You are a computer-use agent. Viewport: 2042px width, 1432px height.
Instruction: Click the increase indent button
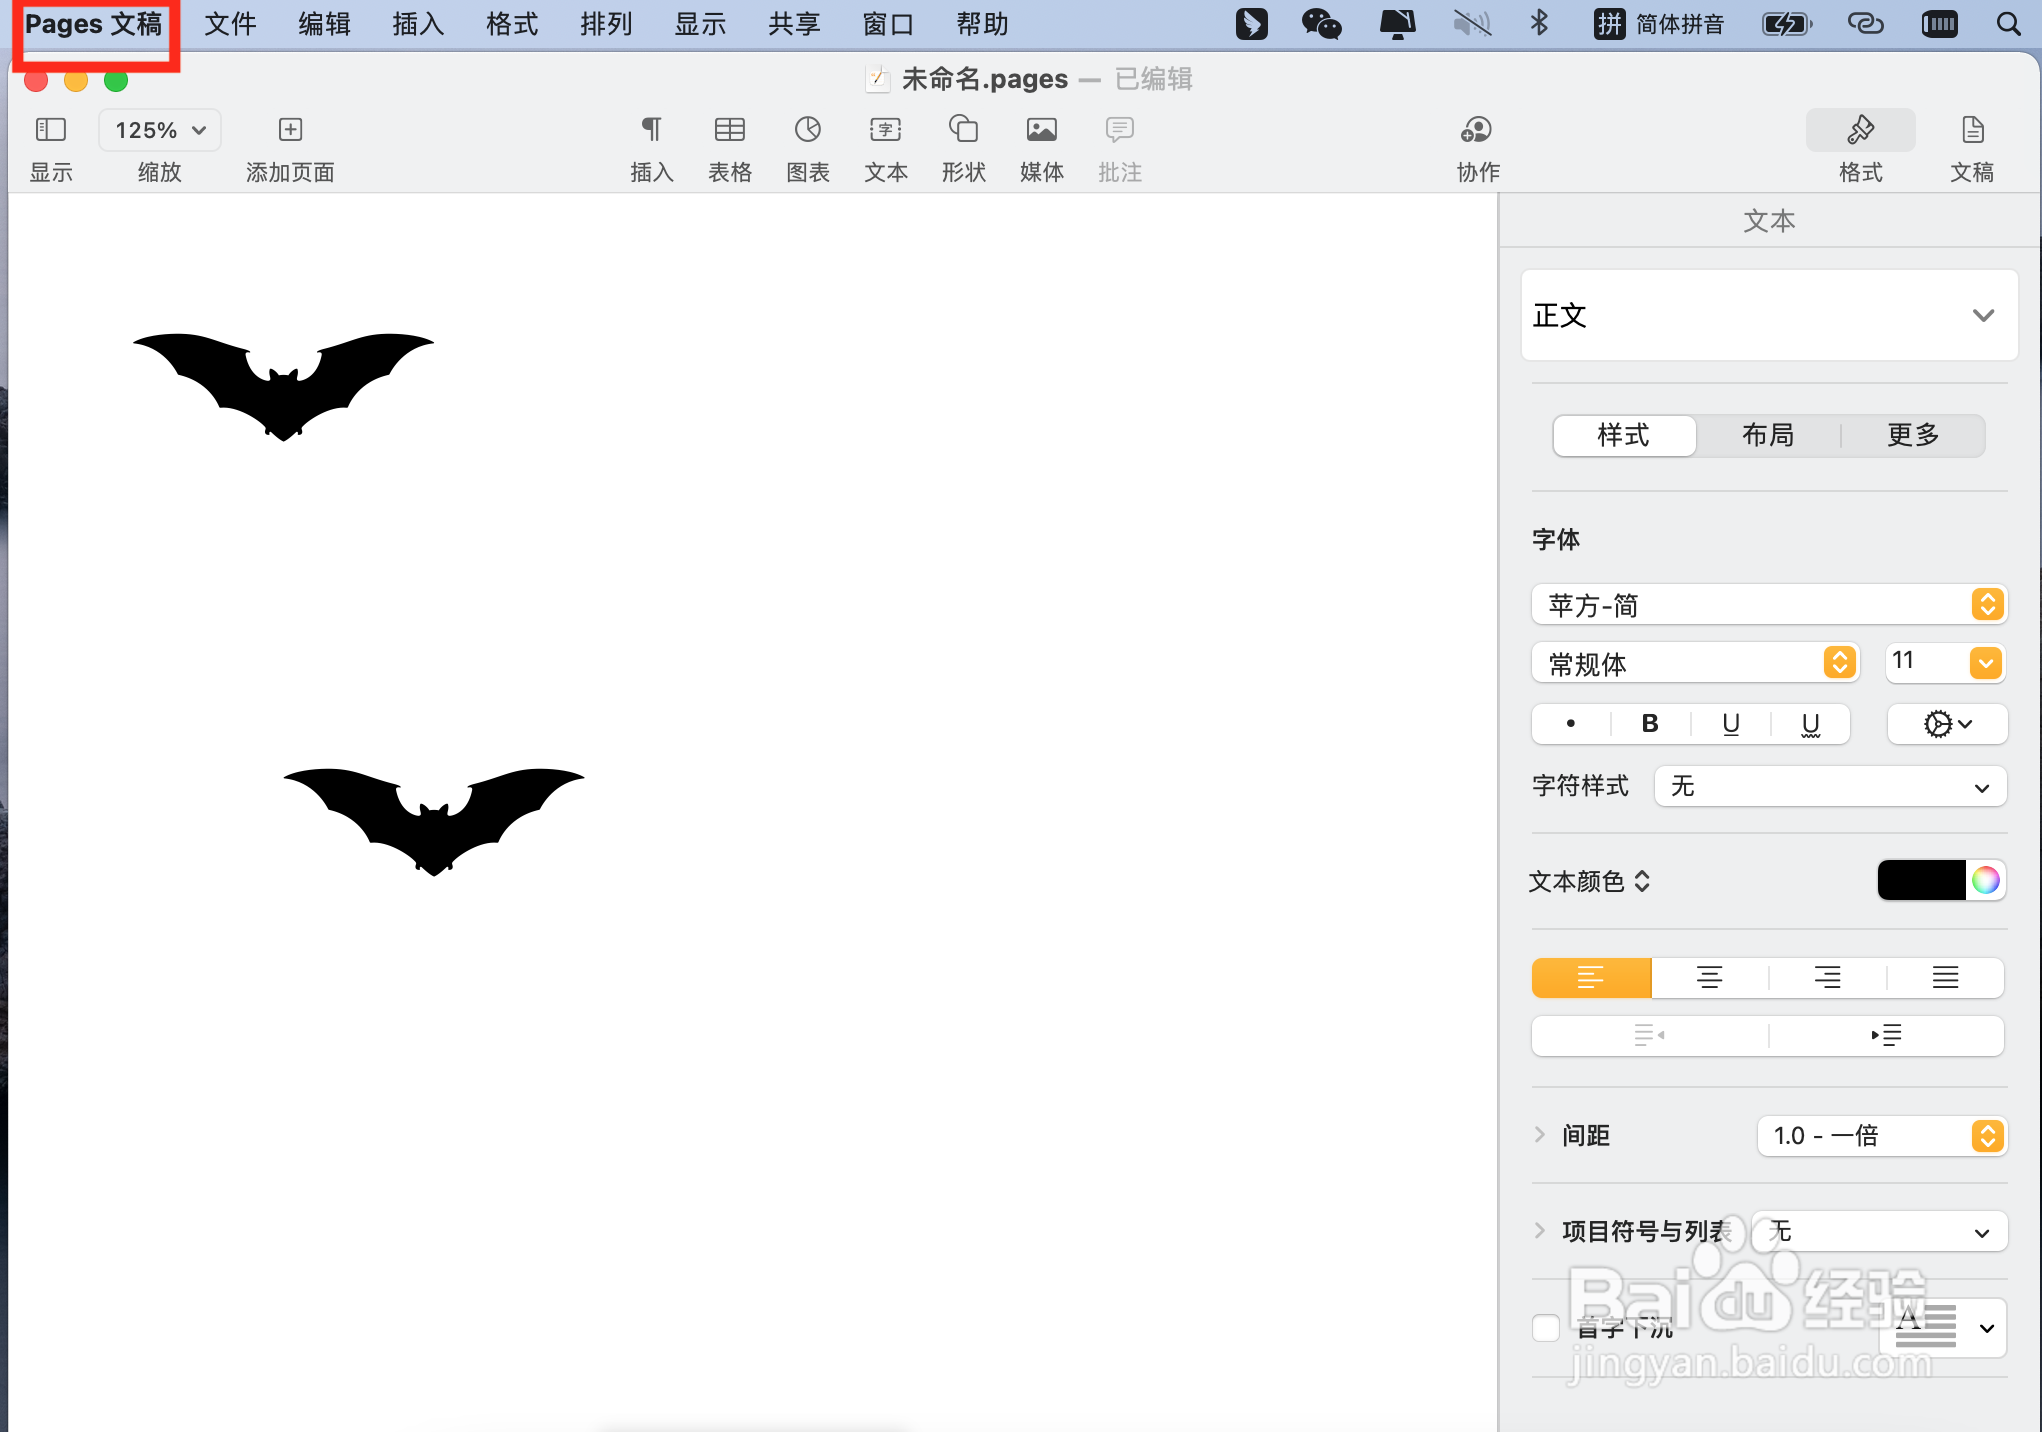[1886, 1035]
